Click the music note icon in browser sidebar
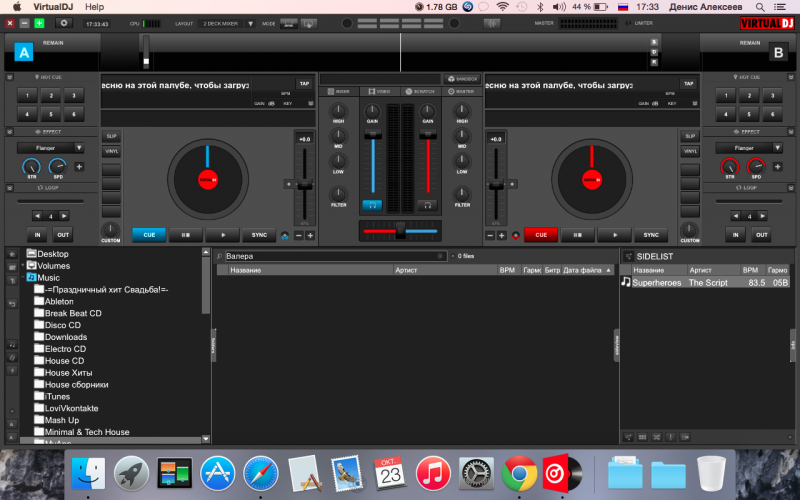 click(x=12, y=344)
